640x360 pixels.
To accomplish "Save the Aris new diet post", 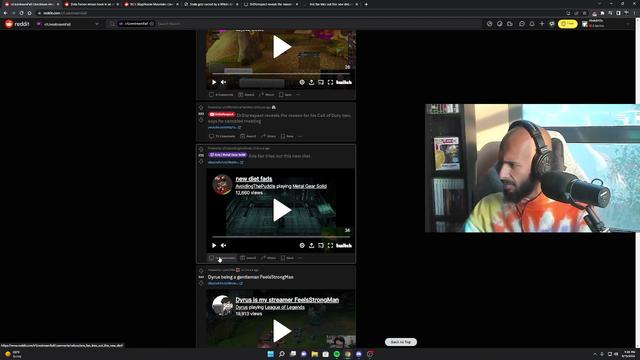I will (x=287, y=258).
